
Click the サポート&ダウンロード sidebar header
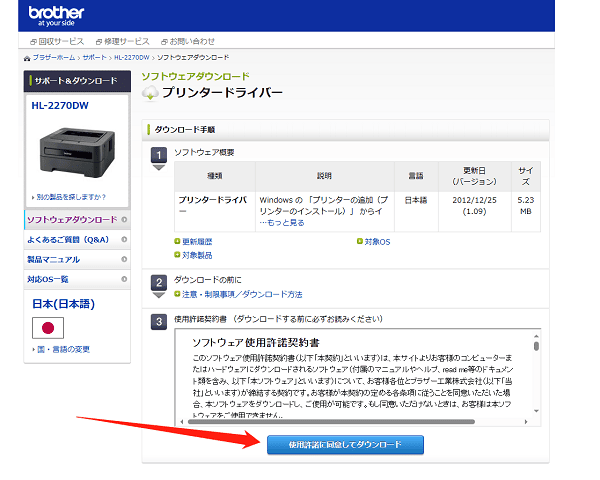[x=77, y=81]
